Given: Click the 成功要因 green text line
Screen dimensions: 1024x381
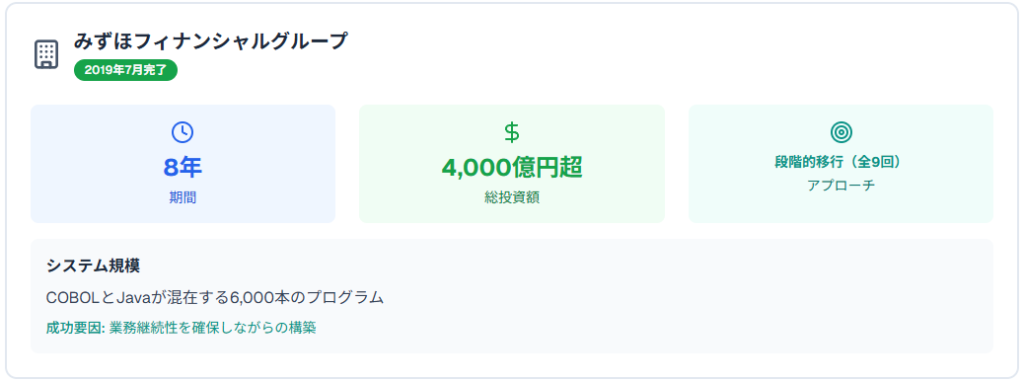Looking at the screenshot, I should click(x=182, y=327).
